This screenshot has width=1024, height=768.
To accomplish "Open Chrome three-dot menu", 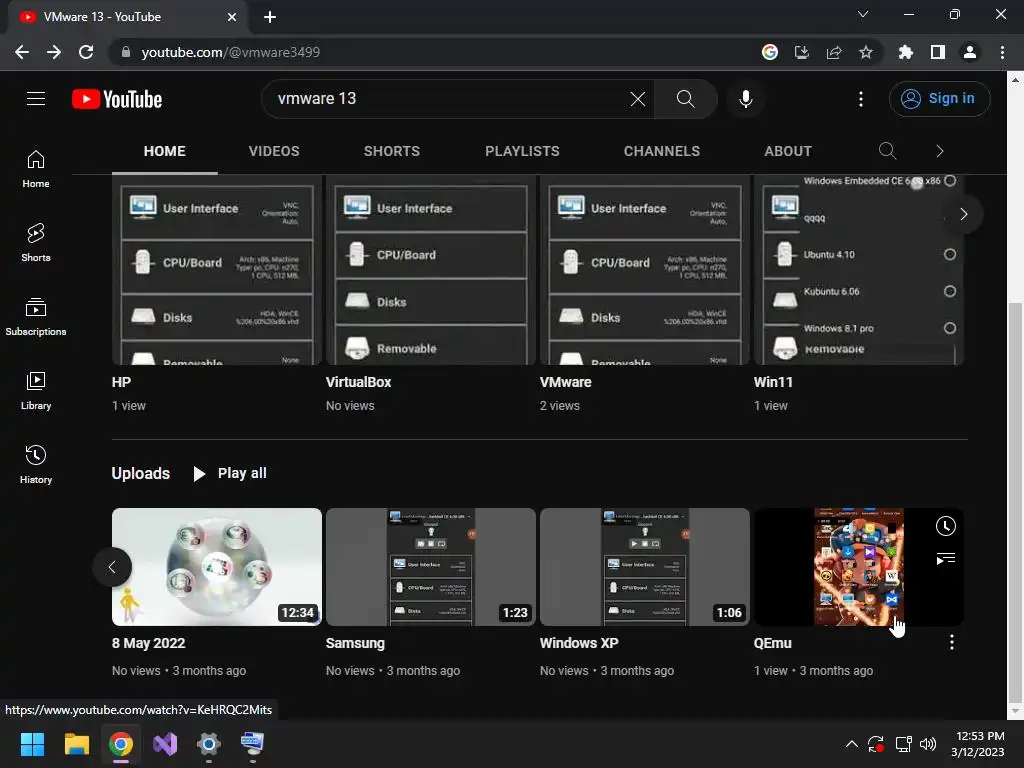I will coord(1002,52).
